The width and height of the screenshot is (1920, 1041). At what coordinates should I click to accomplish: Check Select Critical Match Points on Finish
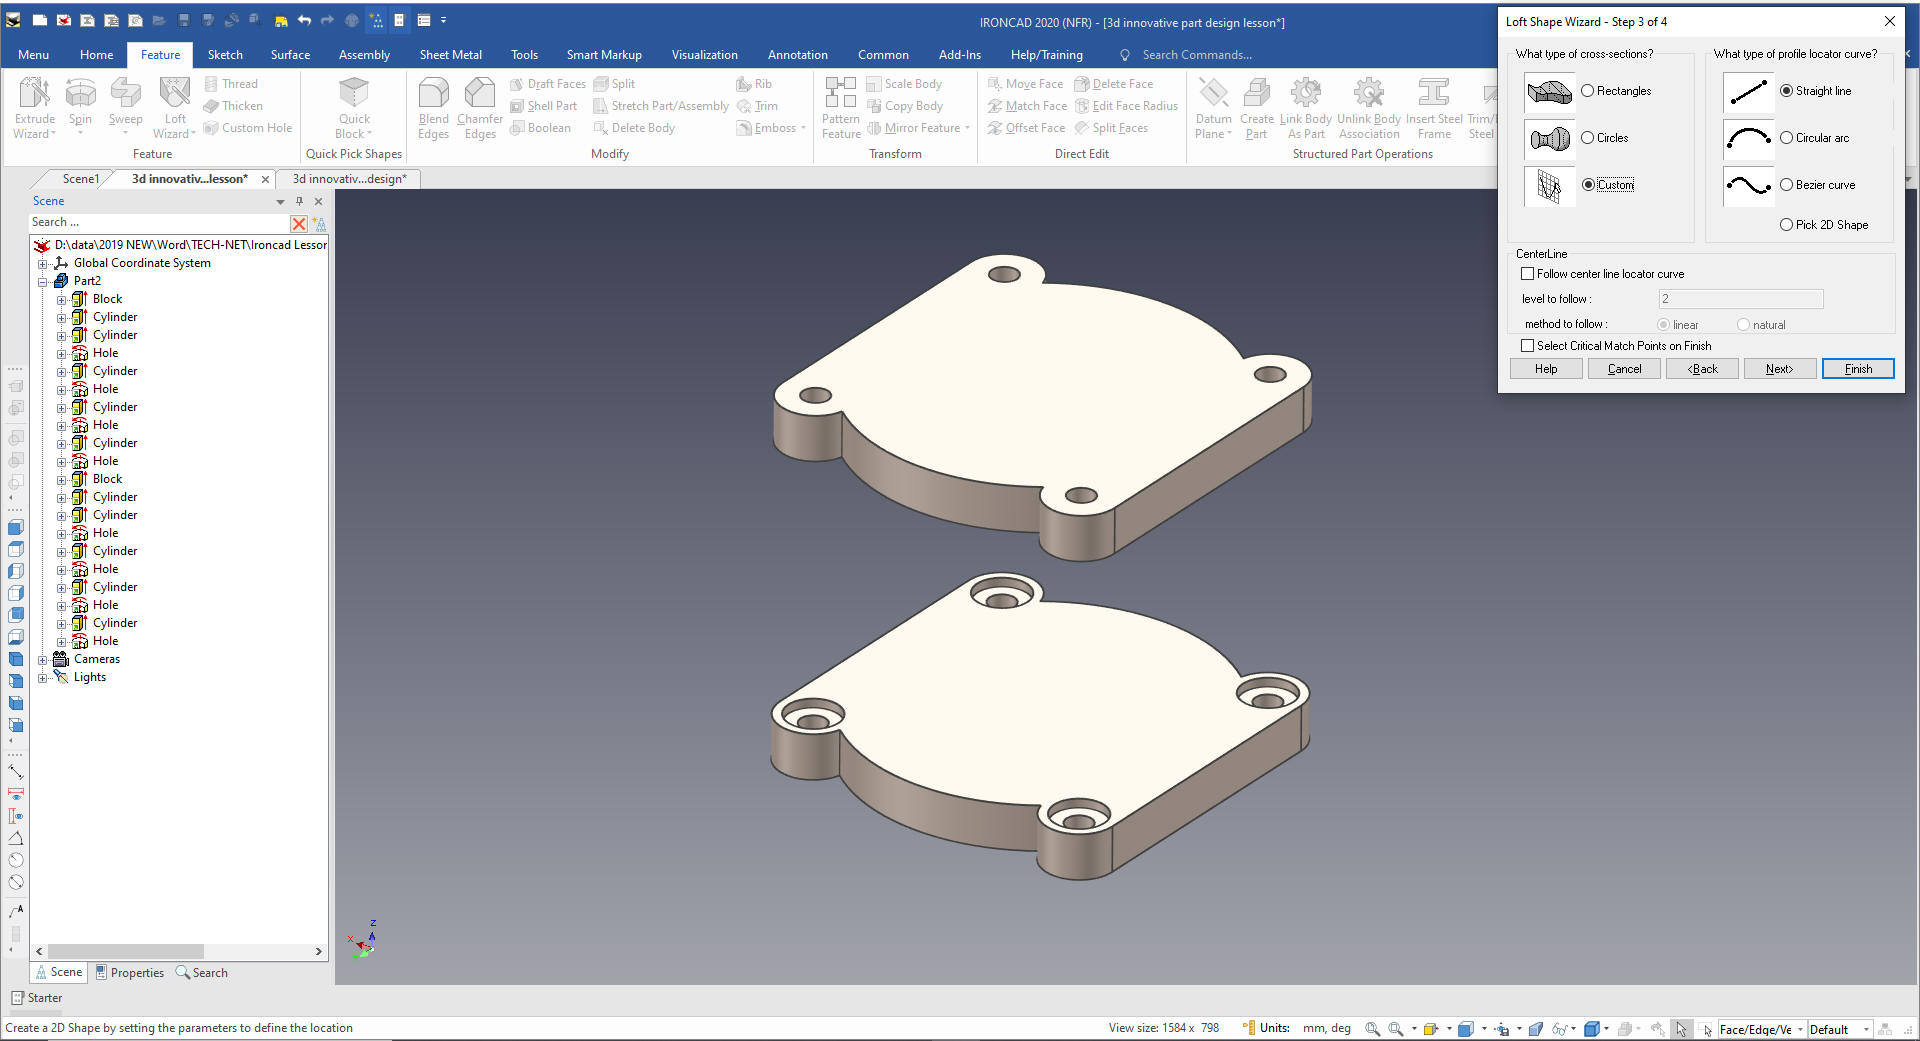[1527, 346]
